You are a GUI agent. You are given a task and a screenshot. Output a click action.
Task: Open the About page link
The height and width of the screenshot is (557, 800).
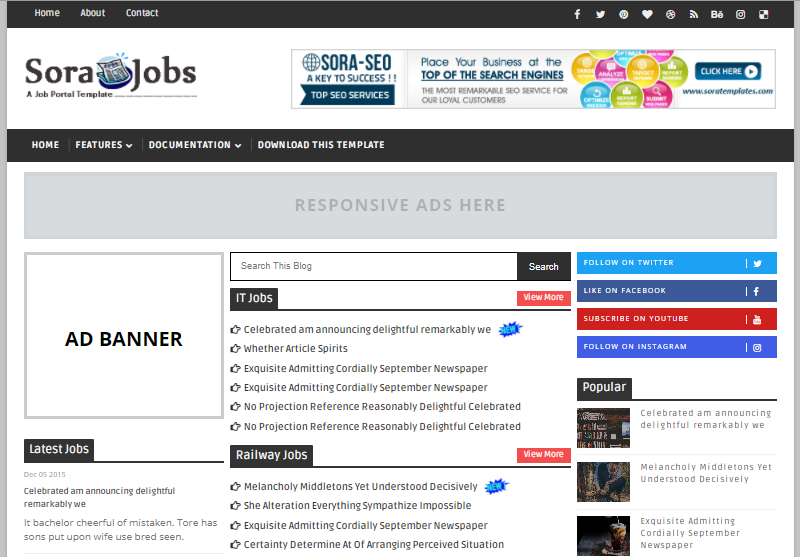click(x=92, y=13)
